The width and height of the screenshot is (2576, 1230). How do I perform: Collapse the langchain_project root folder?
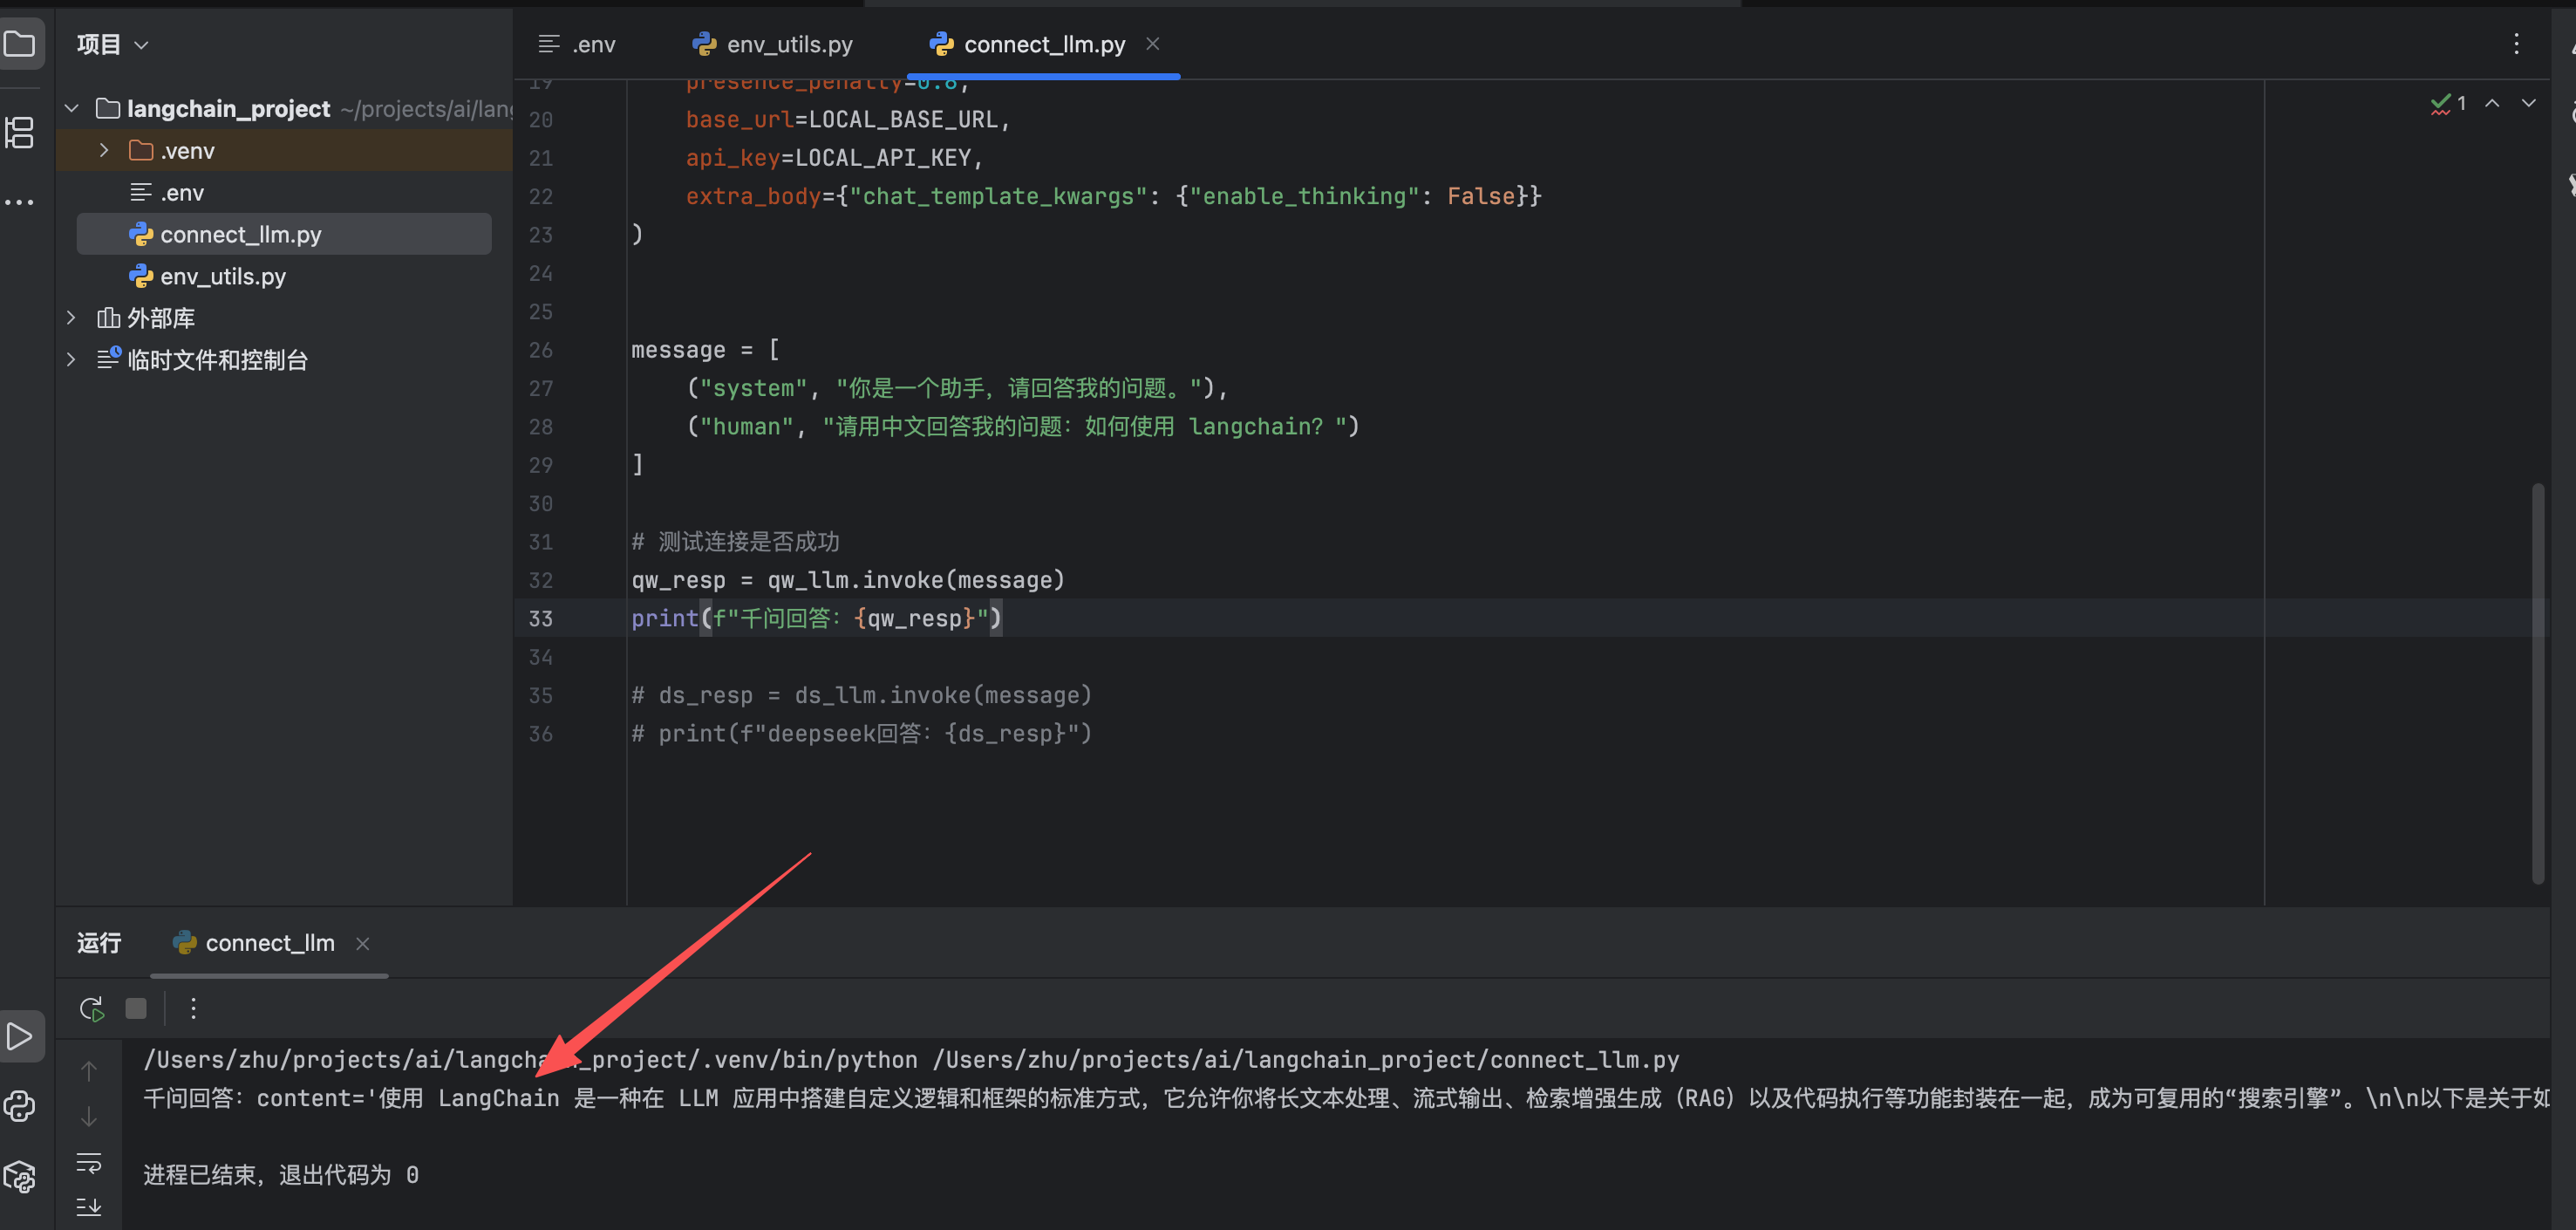[71, 108]
